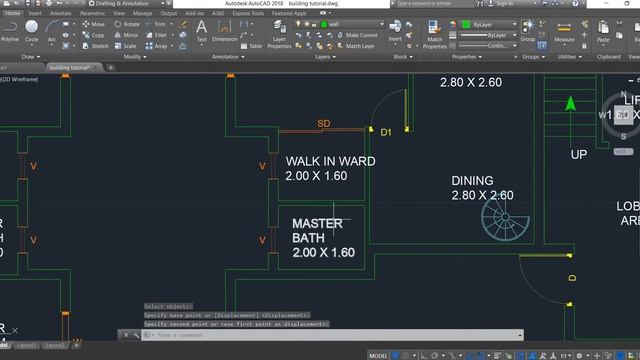
Task: Activate the Array command
Action: [x=157, y=46]
